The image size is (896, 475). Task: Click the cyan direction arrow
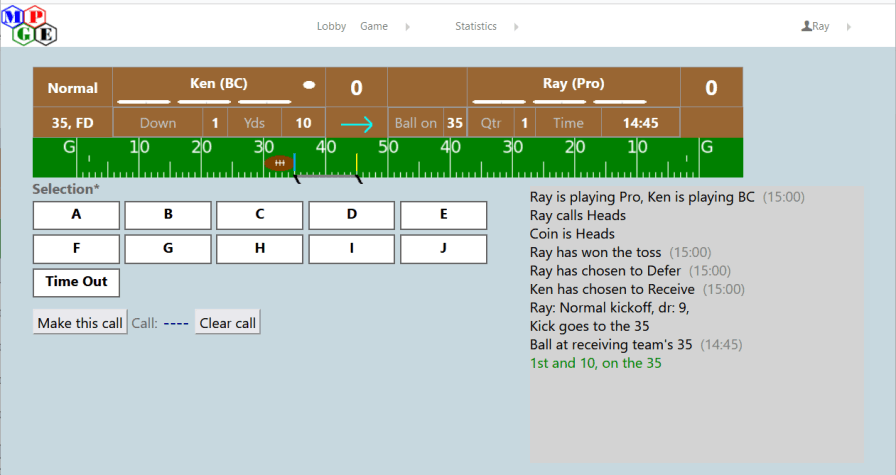tap(357, 123)
